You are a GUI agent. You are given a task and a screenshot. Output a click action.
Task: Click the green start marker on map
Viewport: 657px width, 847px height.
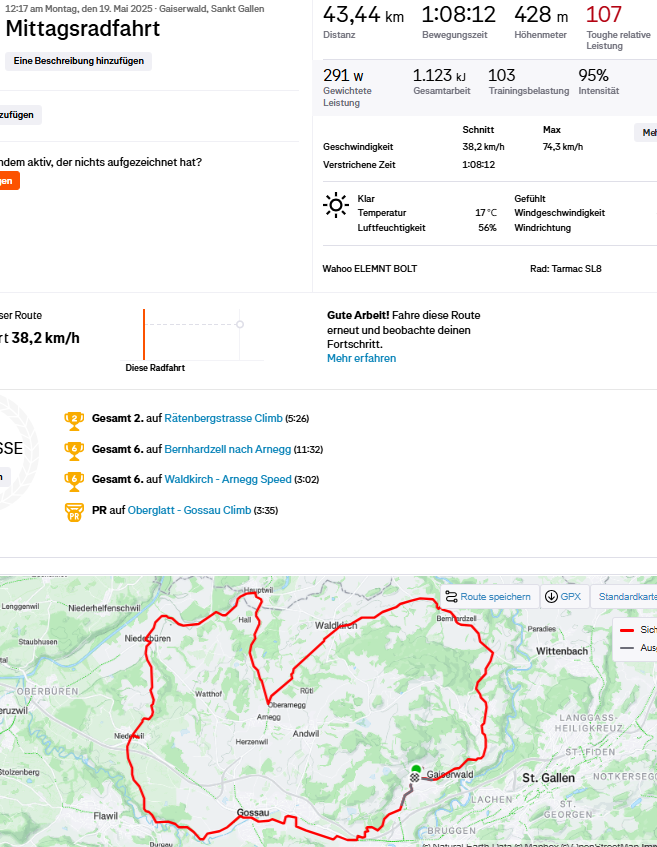coord(416,769)
